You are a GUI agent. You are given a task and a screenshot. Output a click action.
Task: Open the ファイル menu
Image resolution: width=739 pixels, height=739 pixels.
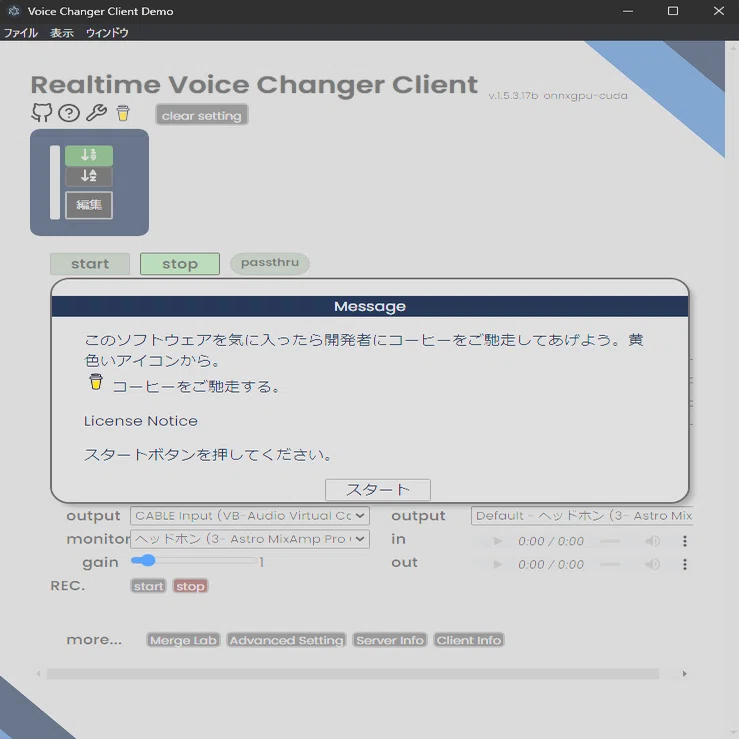tap(21, 33)
